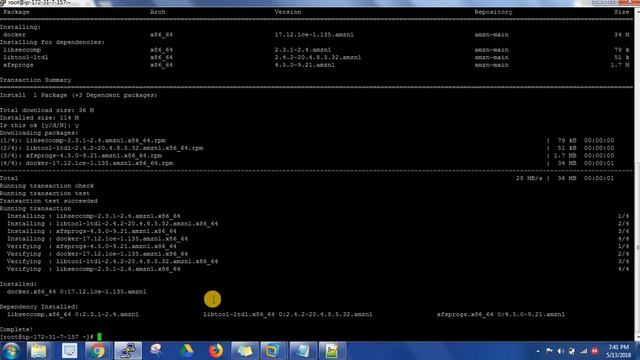Click the "Installed size: 114 M" line
Image resolution: width=640 pixels, height=360 pixels.
(x=39, y=118)
